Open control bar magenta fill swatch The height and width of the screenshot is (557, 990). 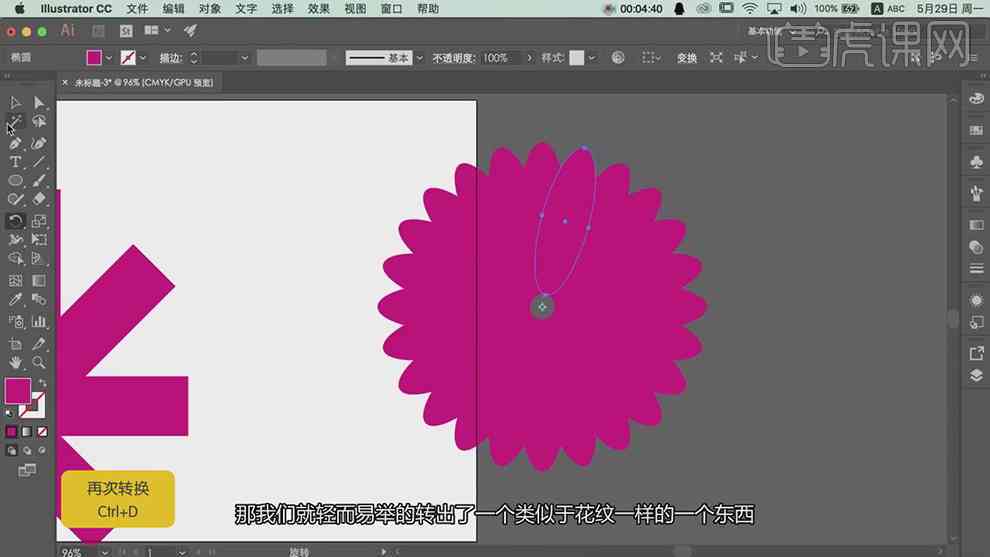coord(94,57)
